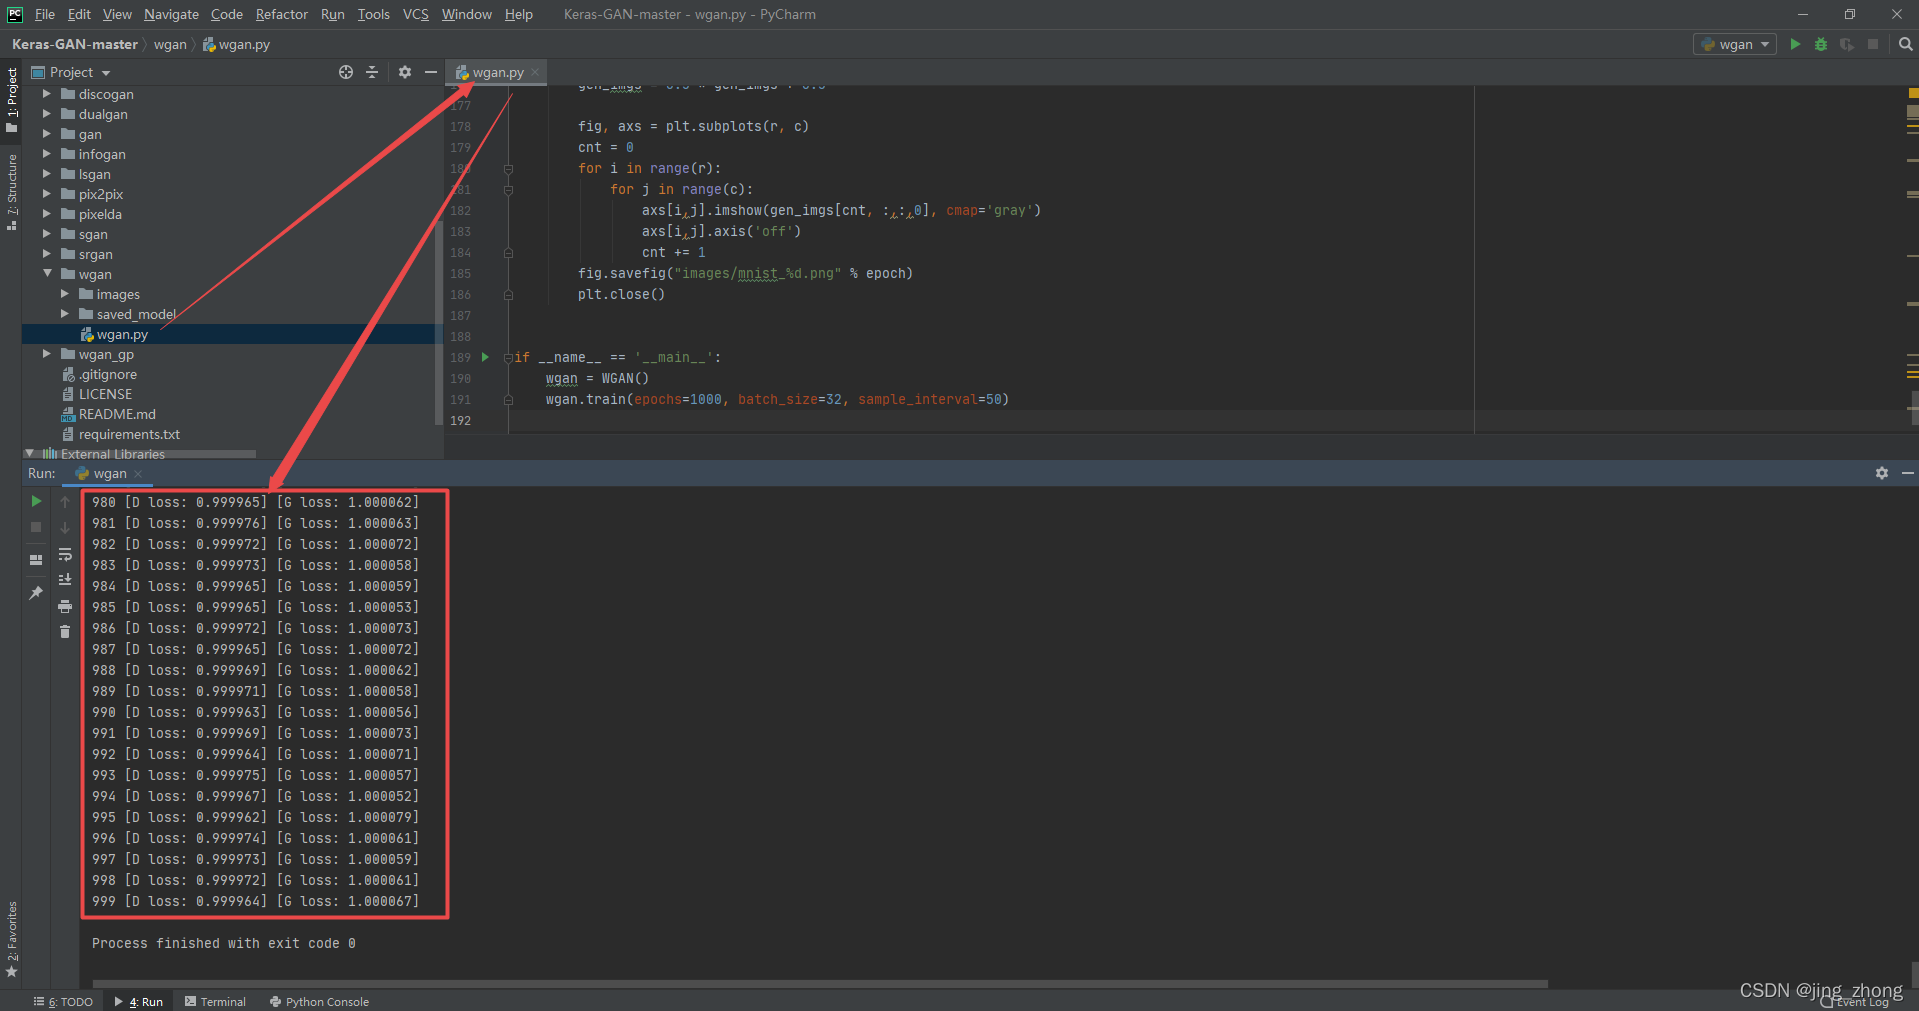Close the wgan.py editor tab
This screenshot has height=1011, width=1919.
click(535, 72)
